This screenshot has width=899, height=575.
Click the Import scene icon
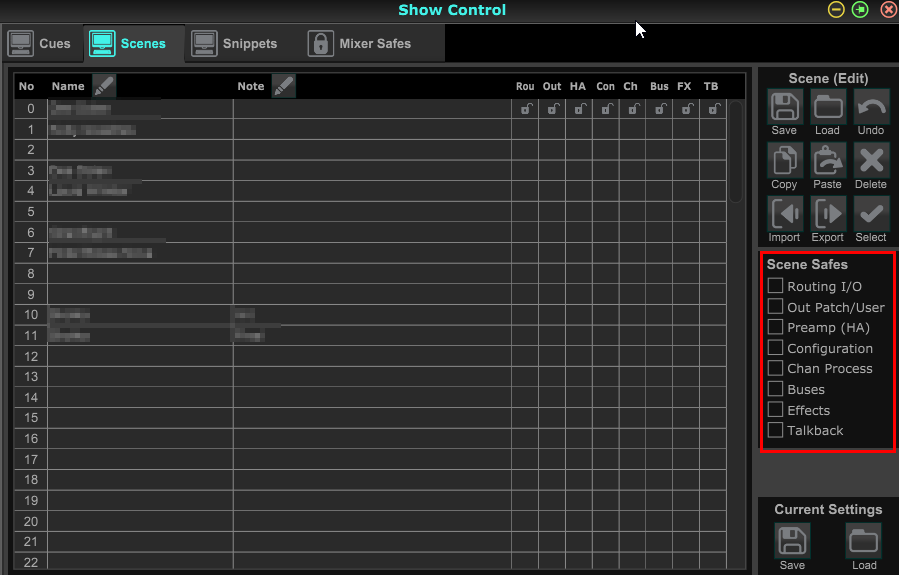click(x=784, y=214)
